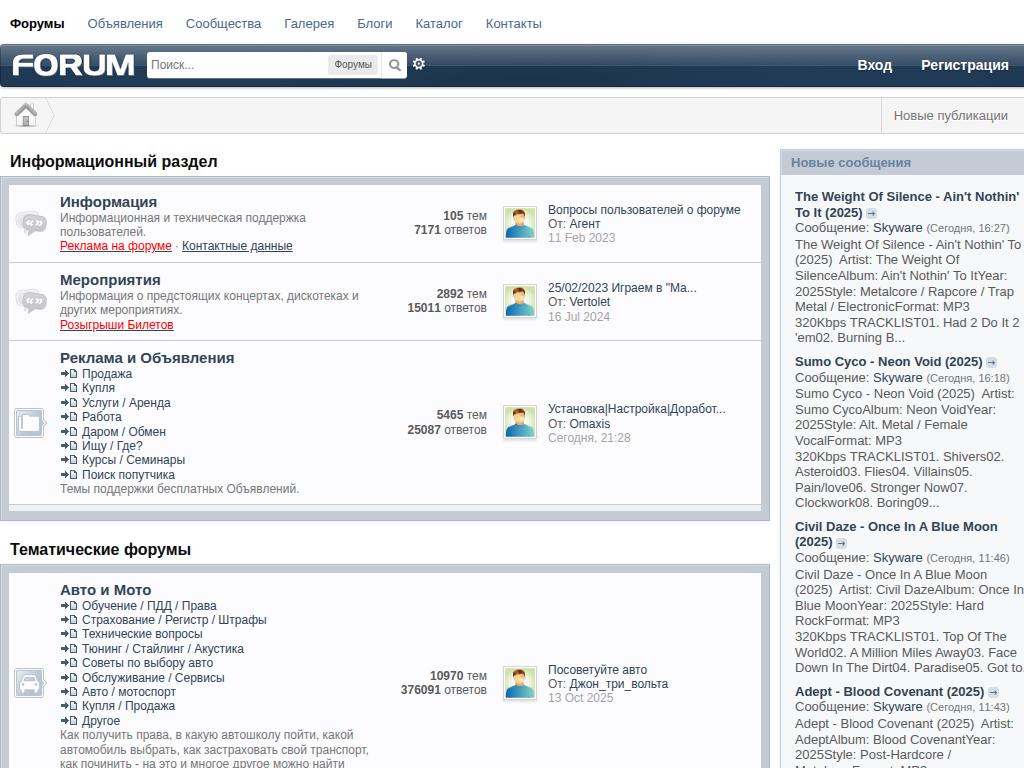
Task: Open advanced search gear icon
Action: tap(419, 64)
